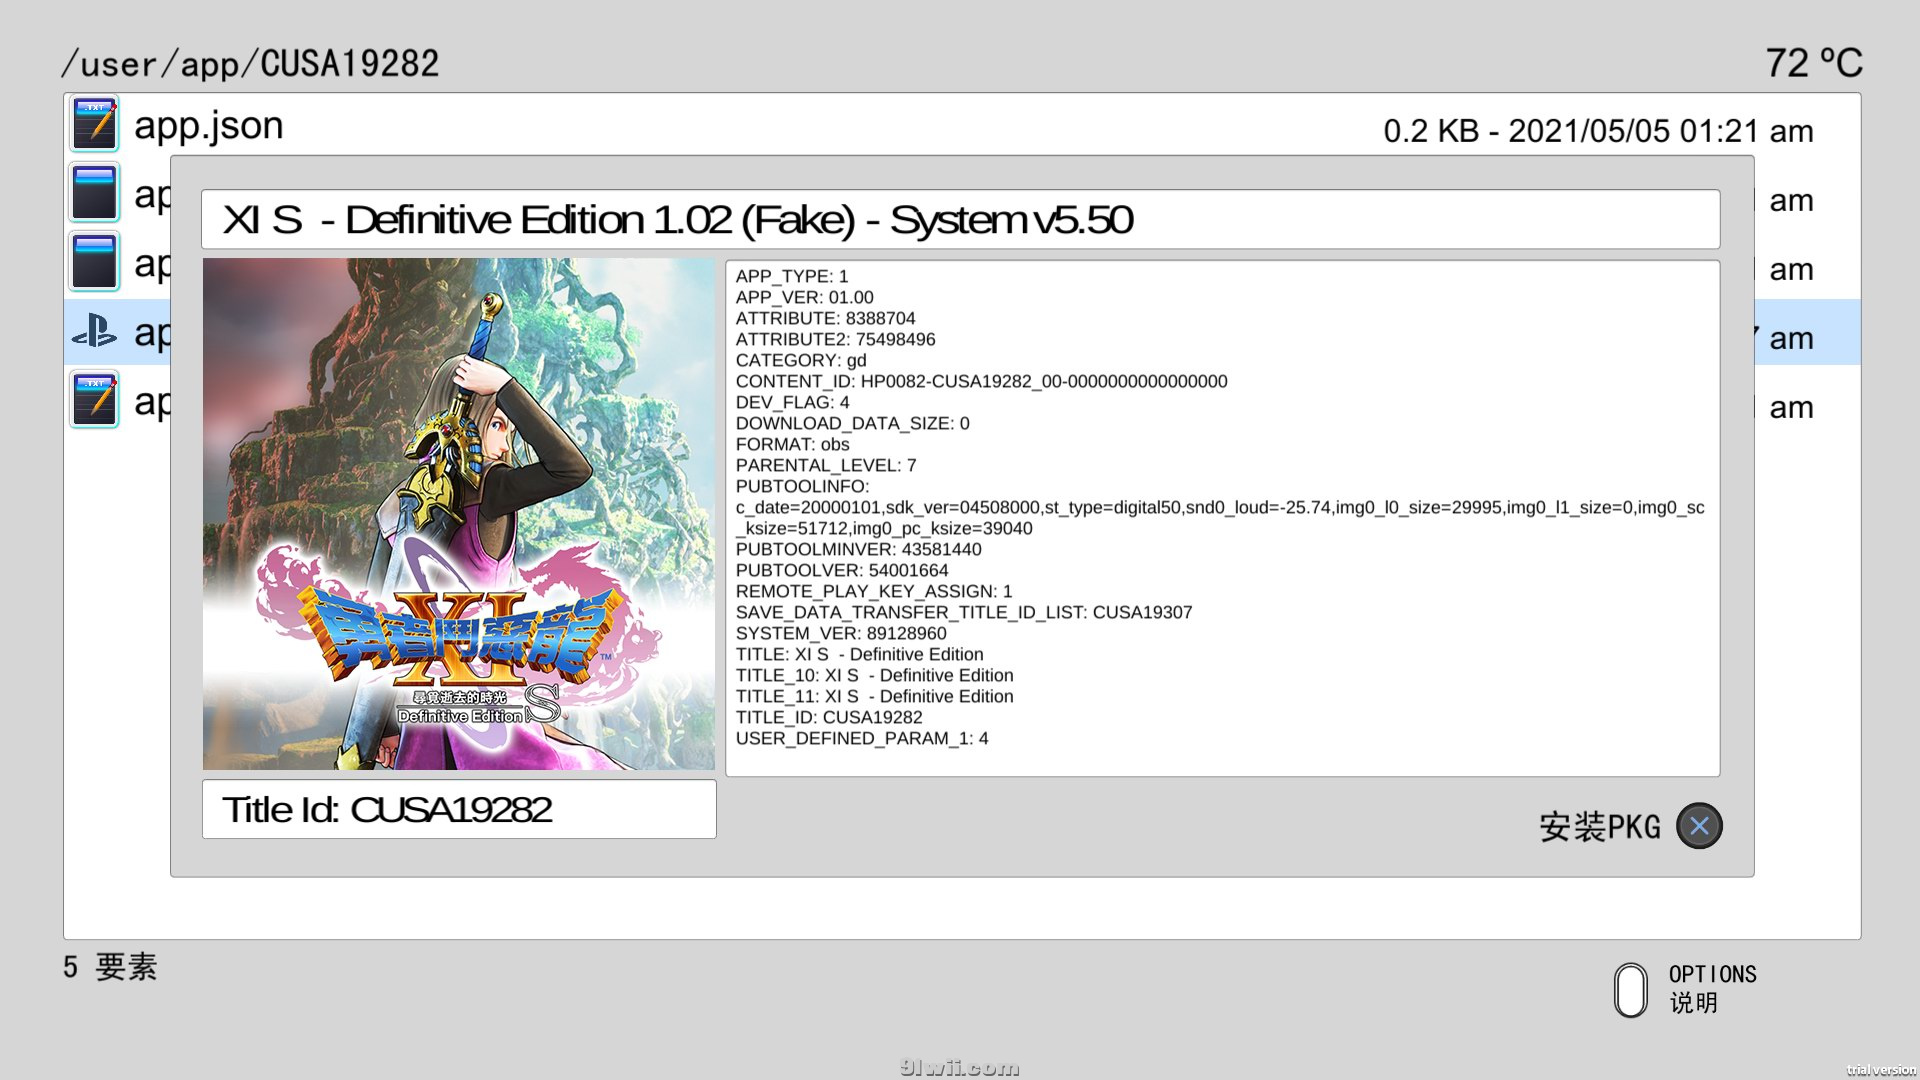
Task: Click the PlayStation logo icon in highlighted row
Action: pyautogui.click(x=95, y=331)
